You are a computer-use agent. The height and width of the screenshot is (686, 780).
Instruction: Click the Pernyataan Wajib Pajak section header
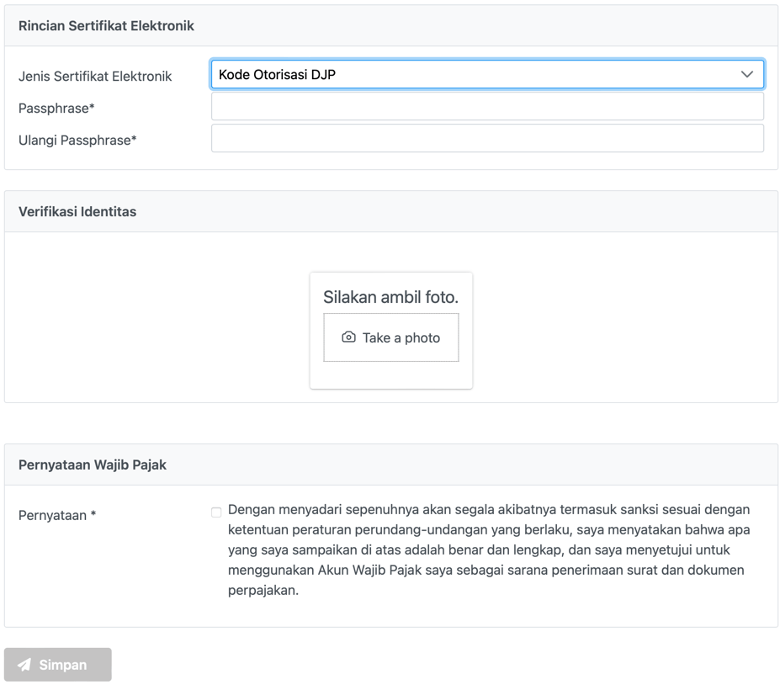click(x=92, y=465)
